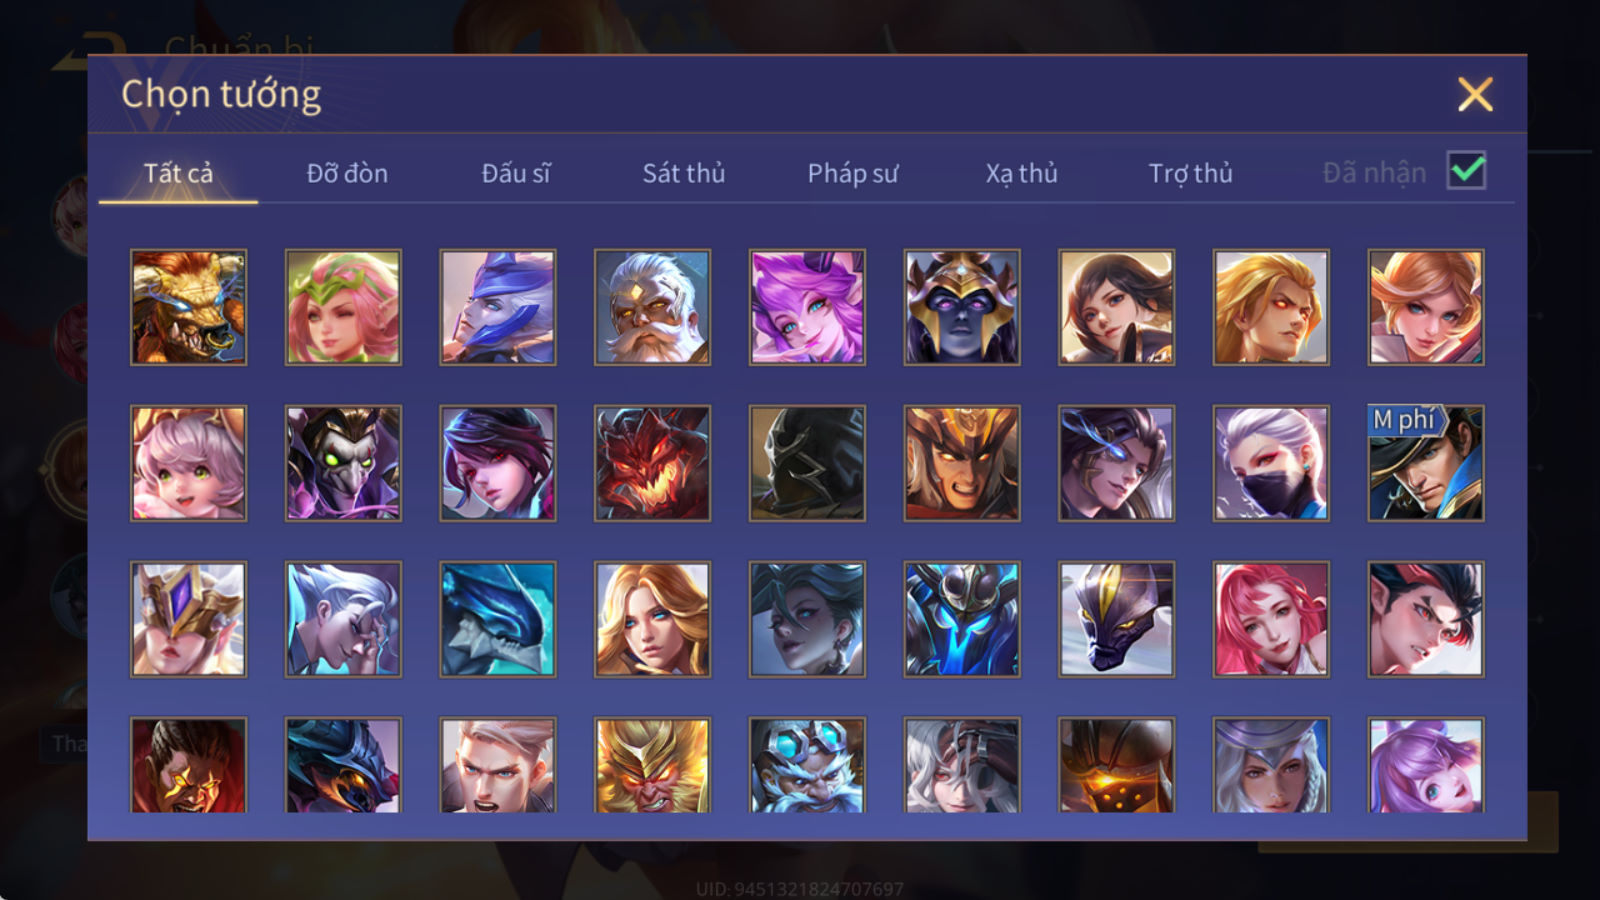Viewport: 1600px width, 900px height.
Task: Filter heroes by Xạ thủ
Action: (1021, 173)
